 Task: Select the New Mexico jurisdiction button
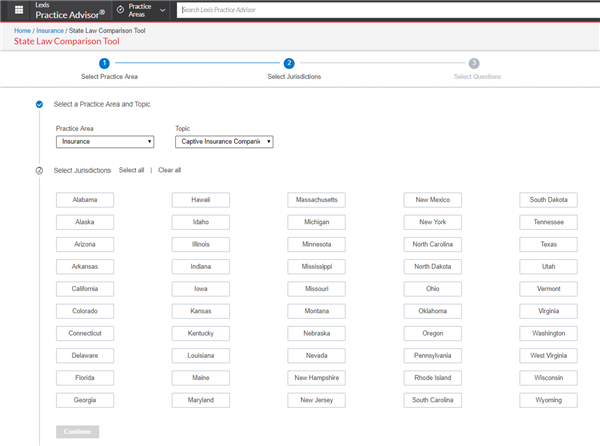433,200
